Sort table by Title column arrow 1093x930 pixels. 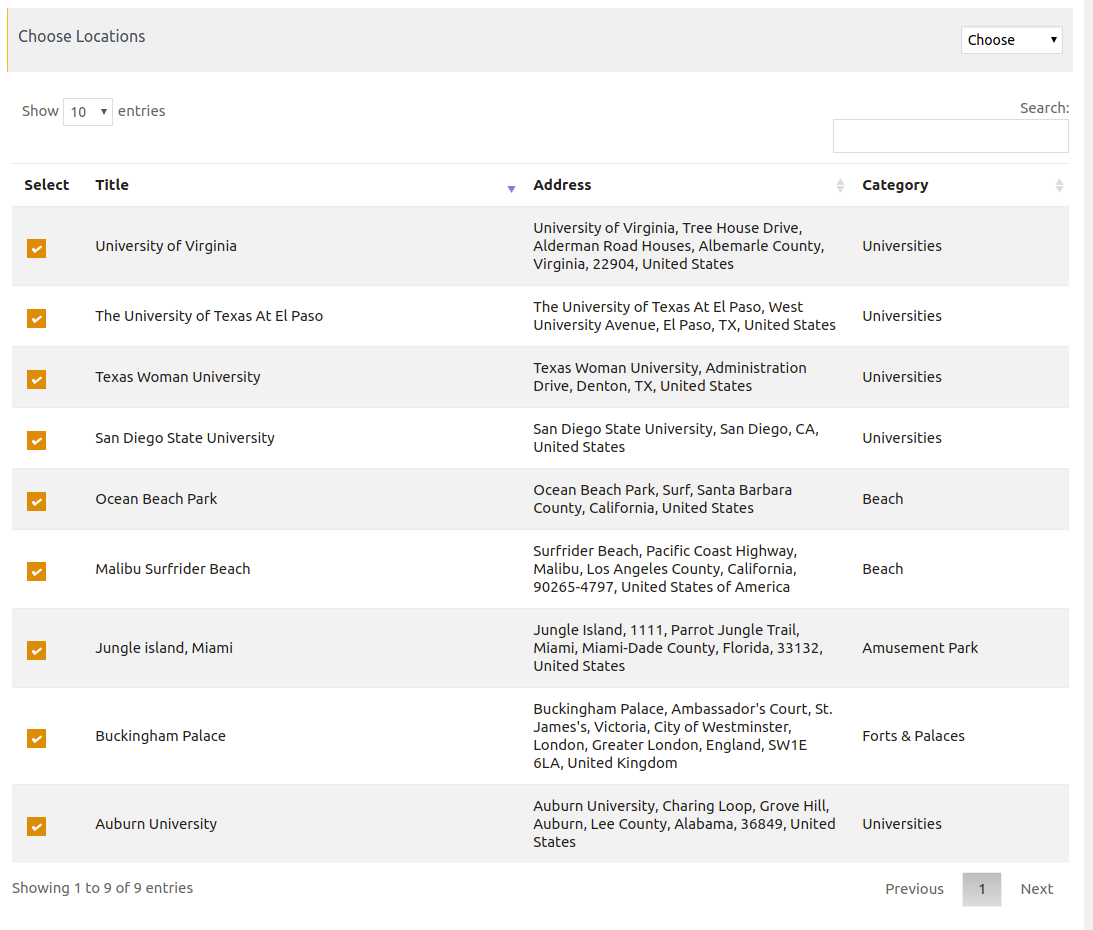click(x=511, y=188)
